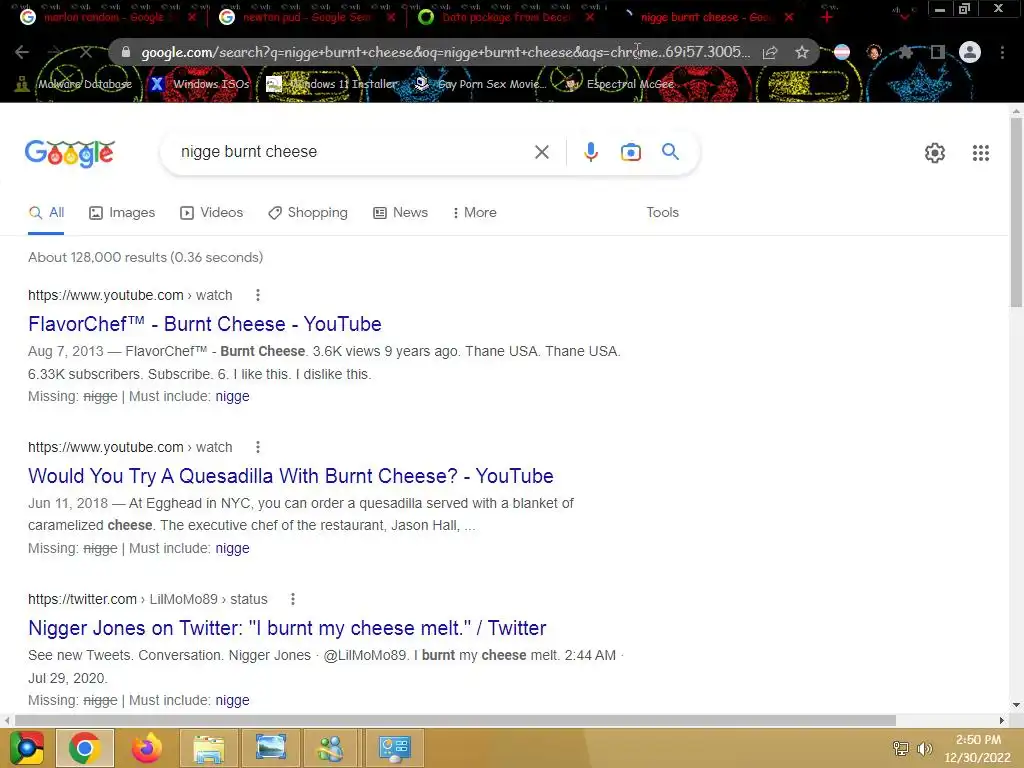
Task: Click the horizontal scrollbar right arrow
Action: [x=1002, y=720]
